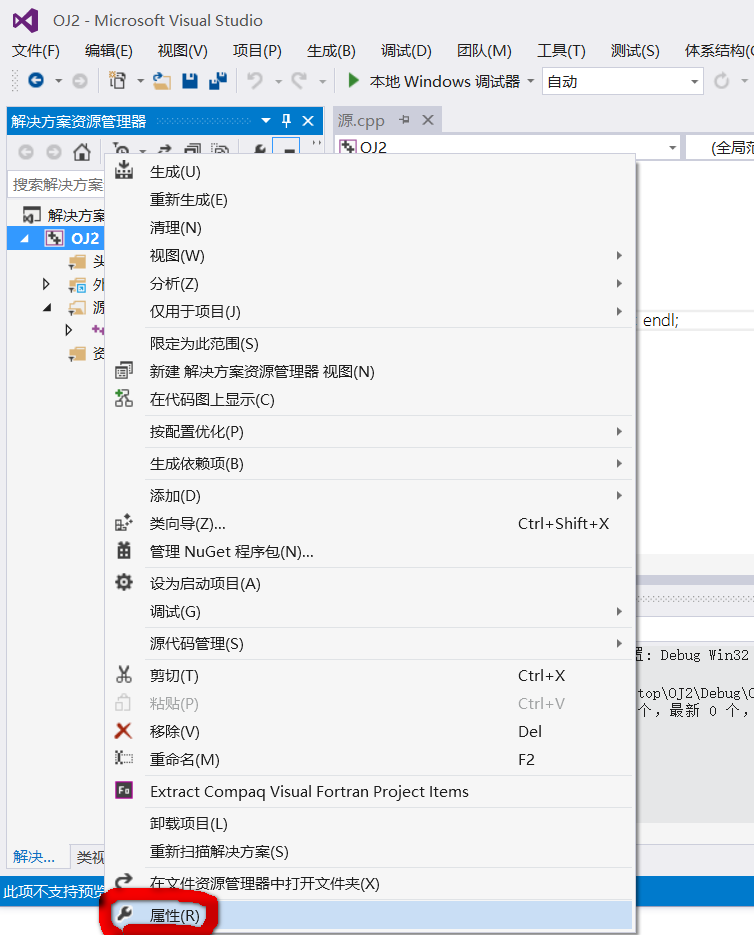This screenshot has width=754, height=935.
Task: Expand the 调试(G) submenu
Action: pyautogui.click(x=369, y=612)
